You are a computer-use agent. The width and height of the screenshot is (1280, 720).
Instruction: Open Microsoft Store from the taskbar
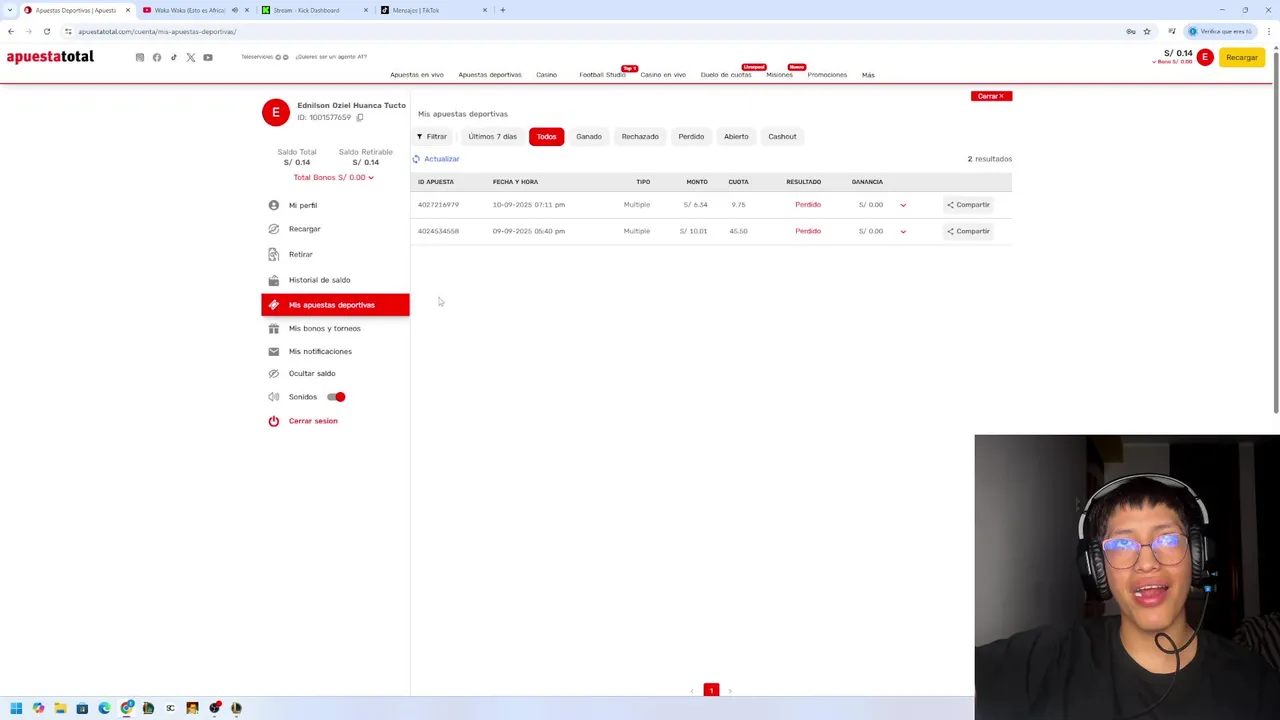[x=82, y=708]
